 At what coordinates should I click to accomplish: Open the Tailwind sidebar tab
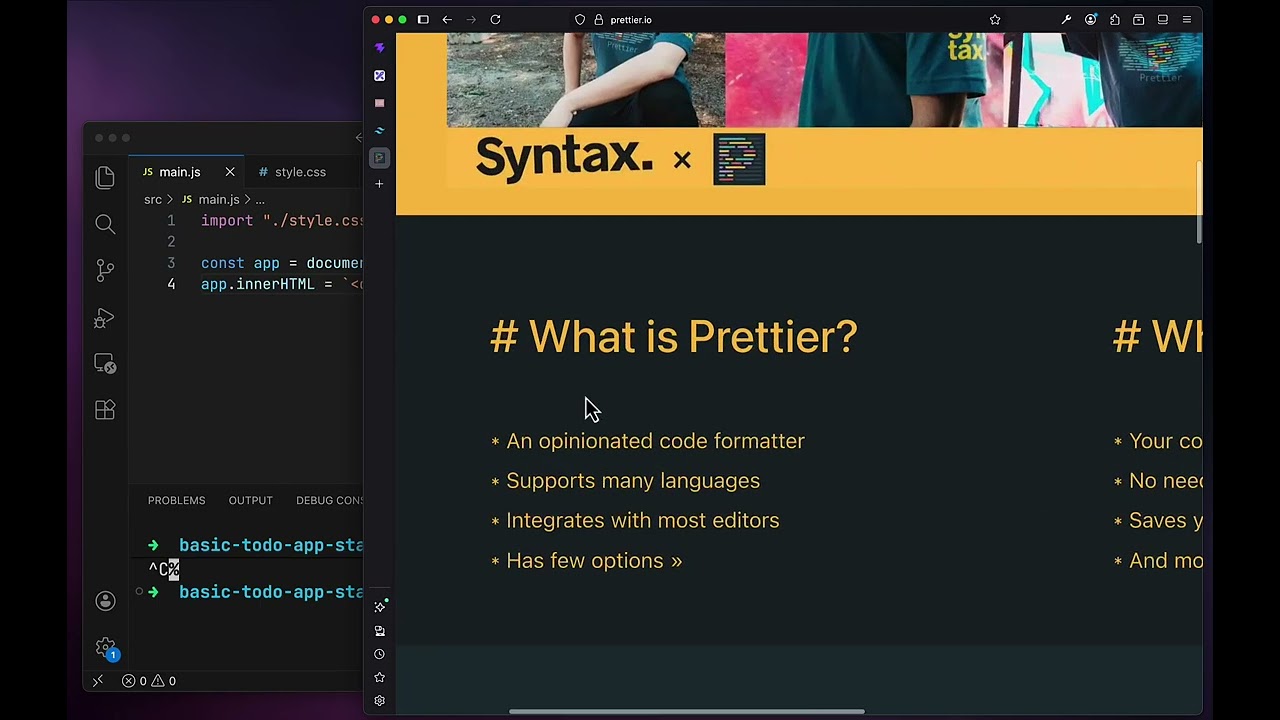(379, 130)
